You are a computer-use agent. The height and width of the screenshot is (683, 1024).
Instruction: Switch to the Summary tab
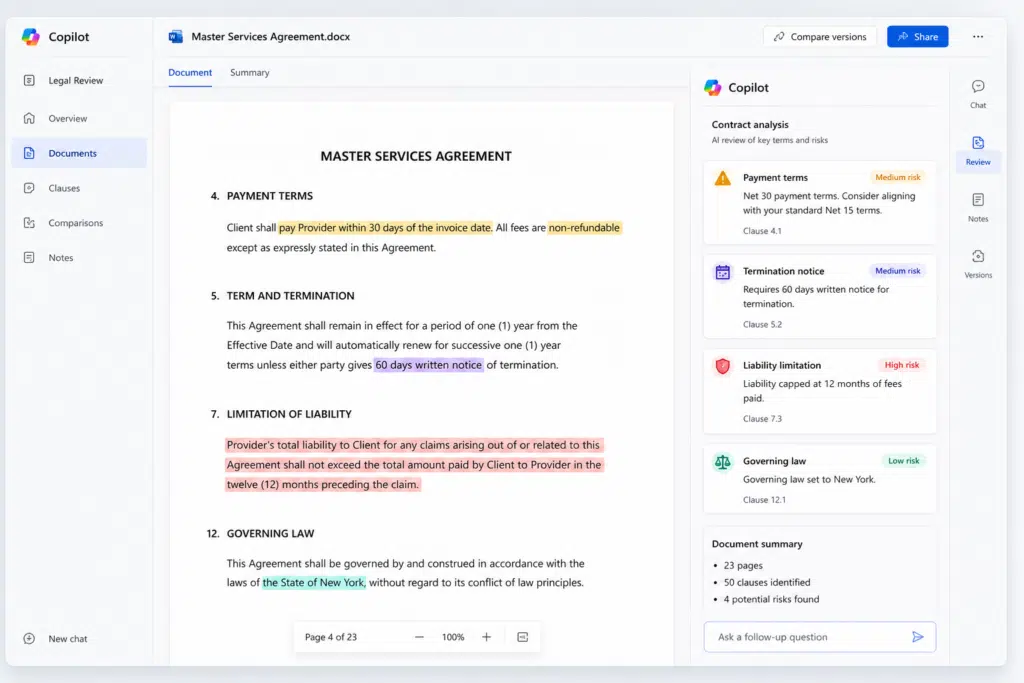pyautogui.click(x=249, y=72)
